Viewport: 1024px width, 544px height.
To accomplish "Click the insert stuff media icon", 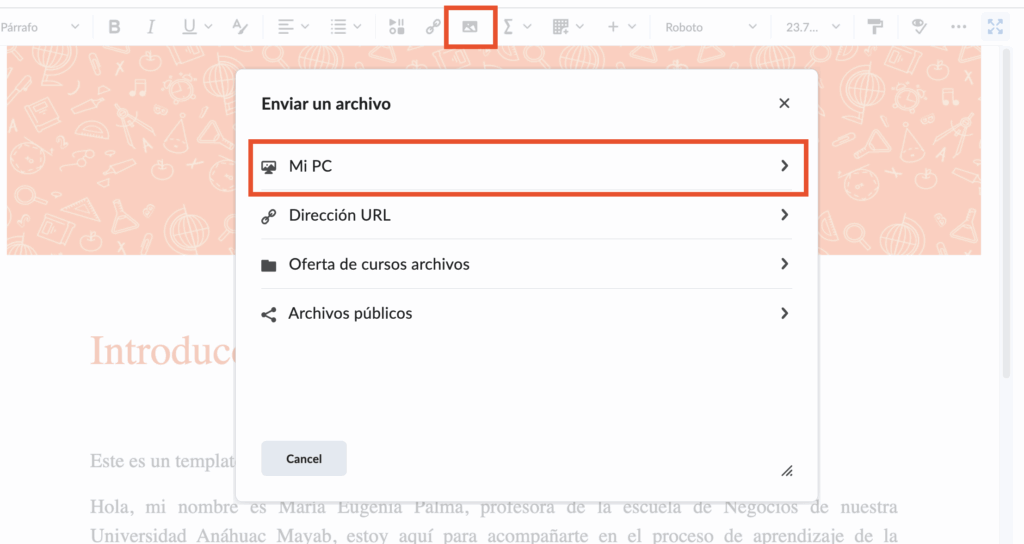I will coord(396,27).
